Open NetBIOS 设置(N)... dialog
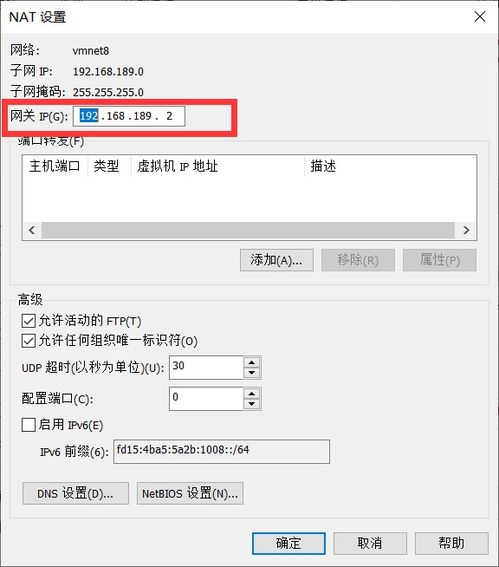This screenshot has width=499, height=567. click(x=190, y=493)
